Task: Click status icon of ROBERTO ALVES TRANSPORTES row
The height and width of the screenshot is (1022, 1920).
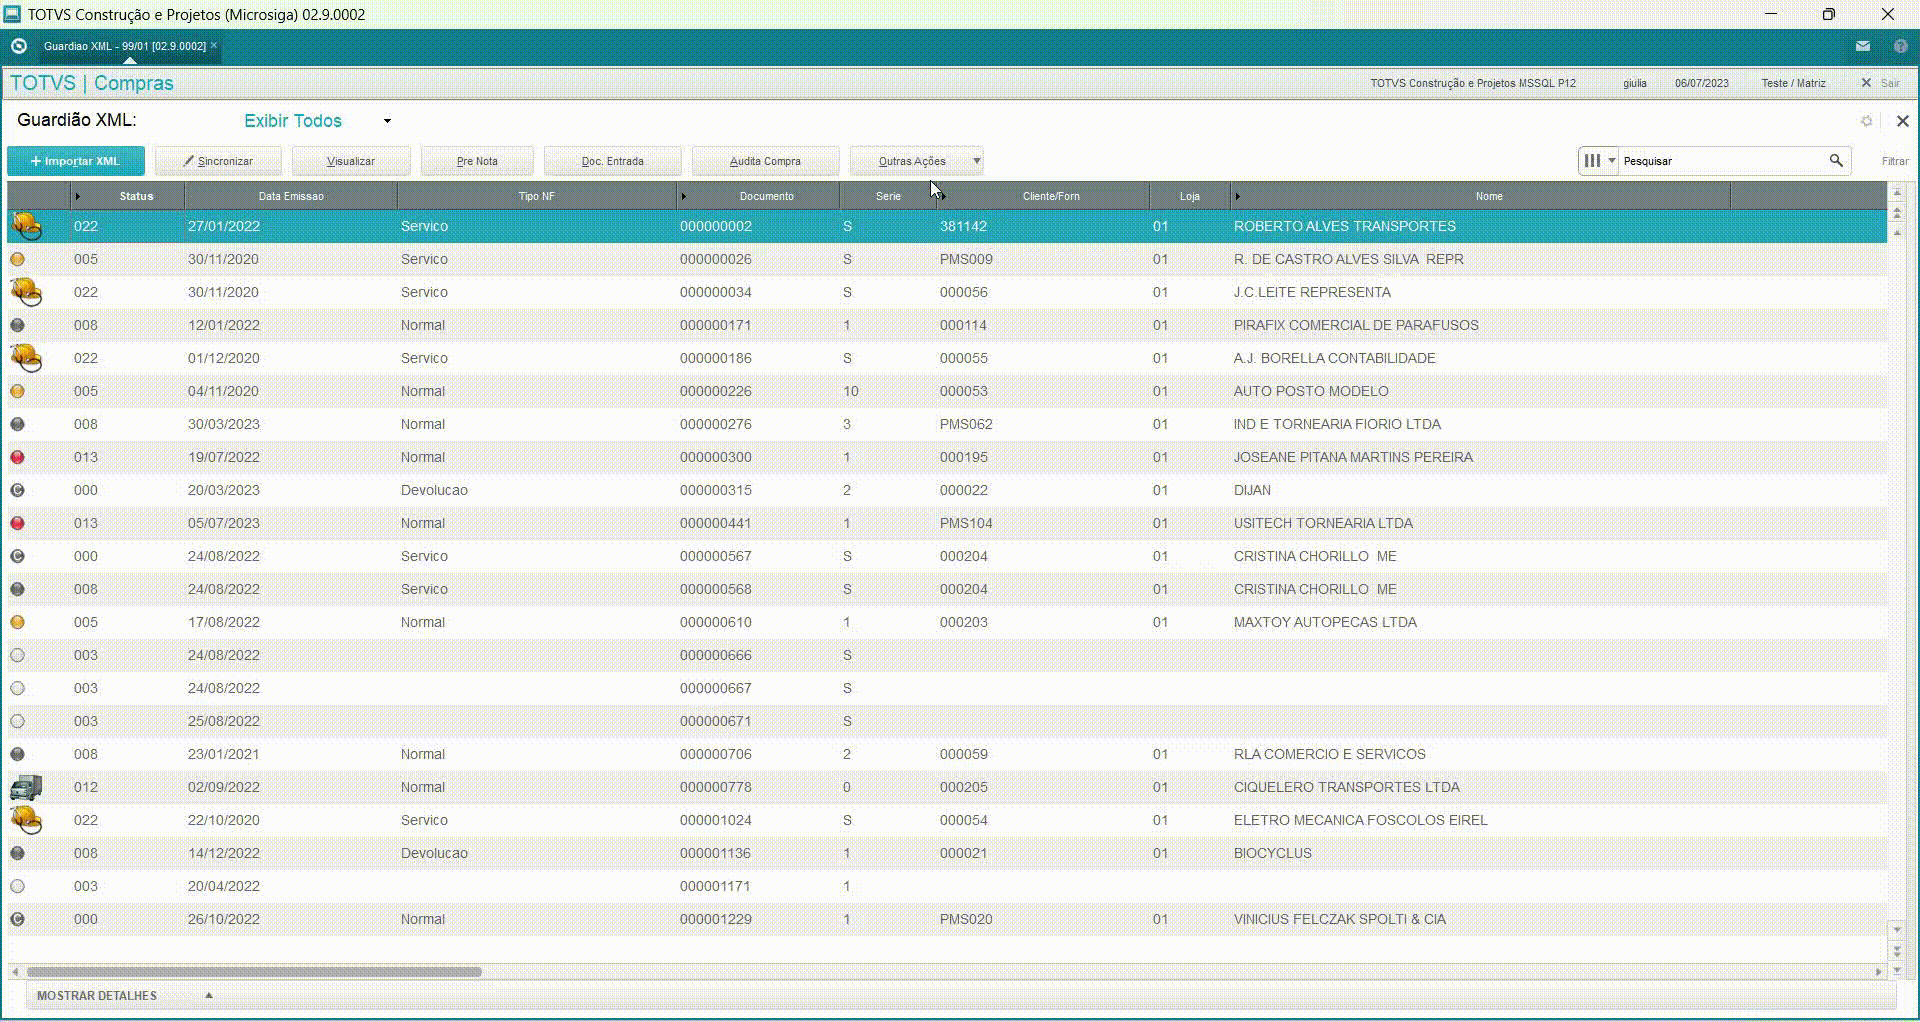Action: (26, 226)
